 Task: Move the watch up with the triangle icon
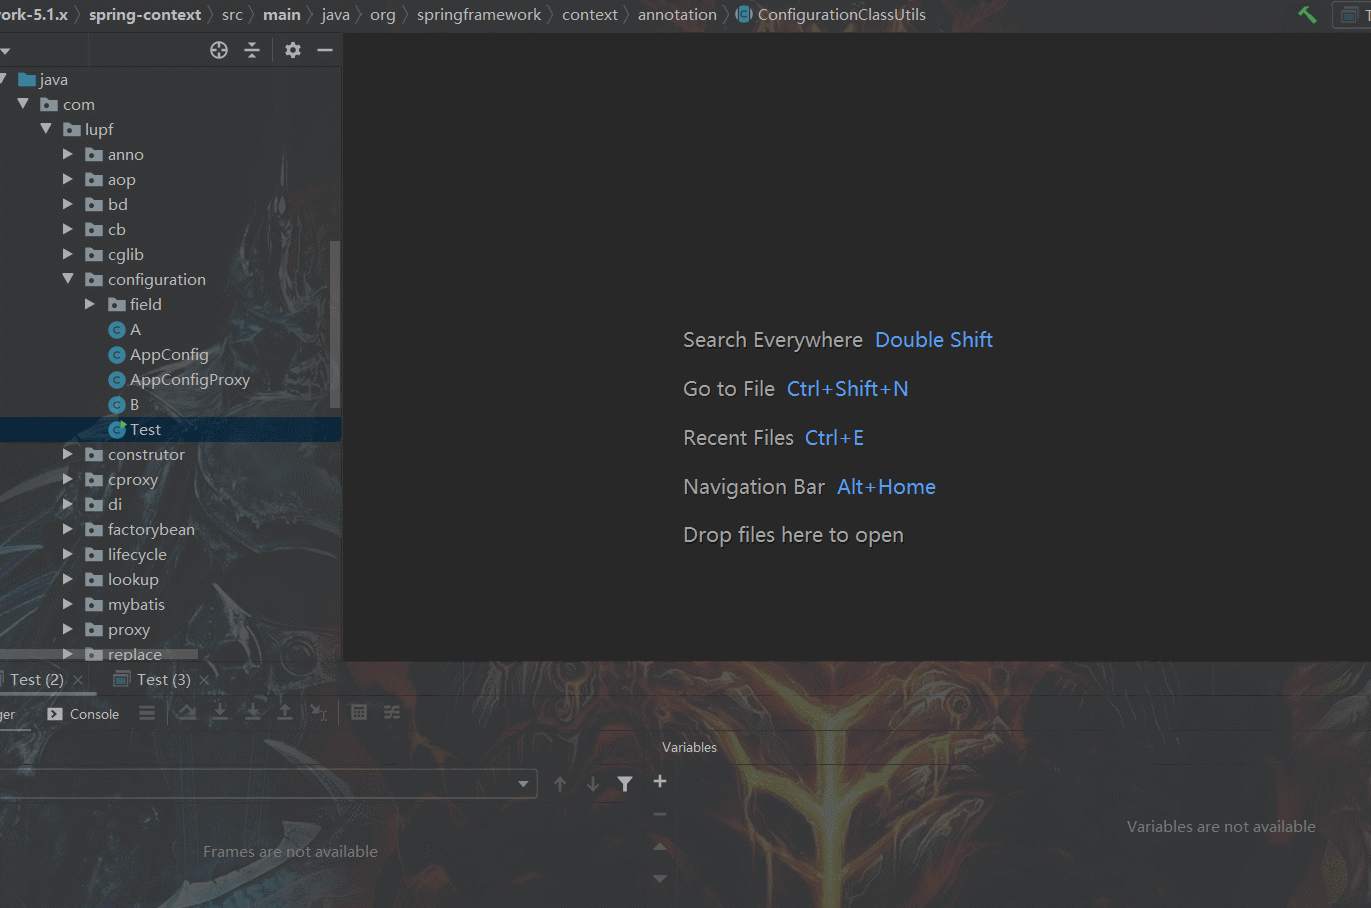click(660, 847)
